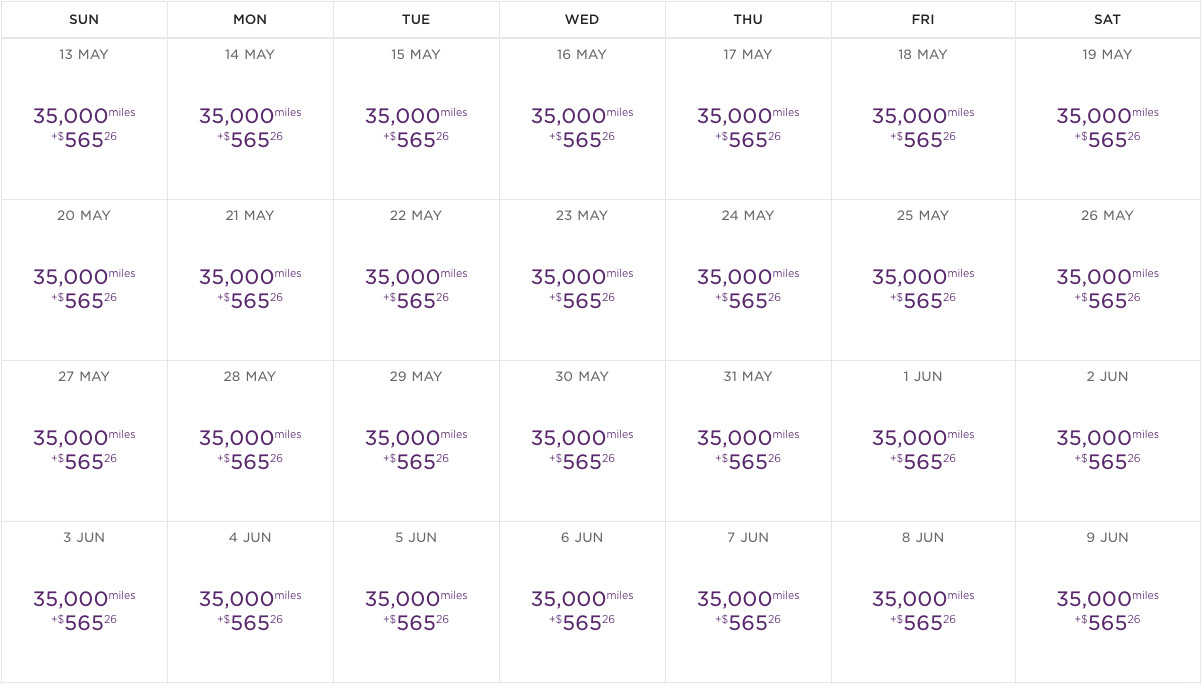Select the 15 May date cell
Image resolution: width=1202 pixels, height=684 pixels.
416,127
